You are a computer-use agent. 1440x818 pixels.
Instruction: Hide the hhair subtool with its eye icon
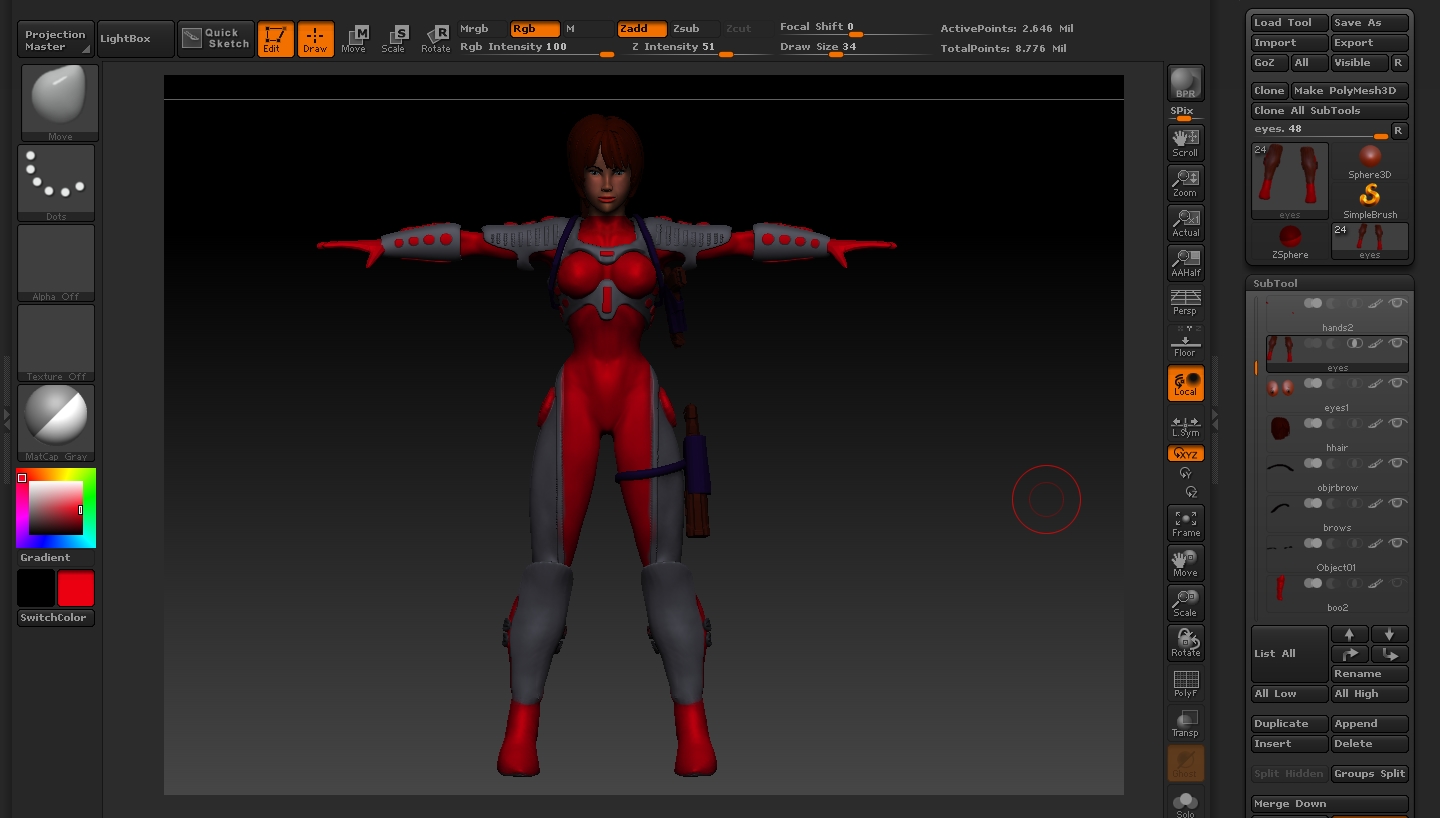point(1398,423)
